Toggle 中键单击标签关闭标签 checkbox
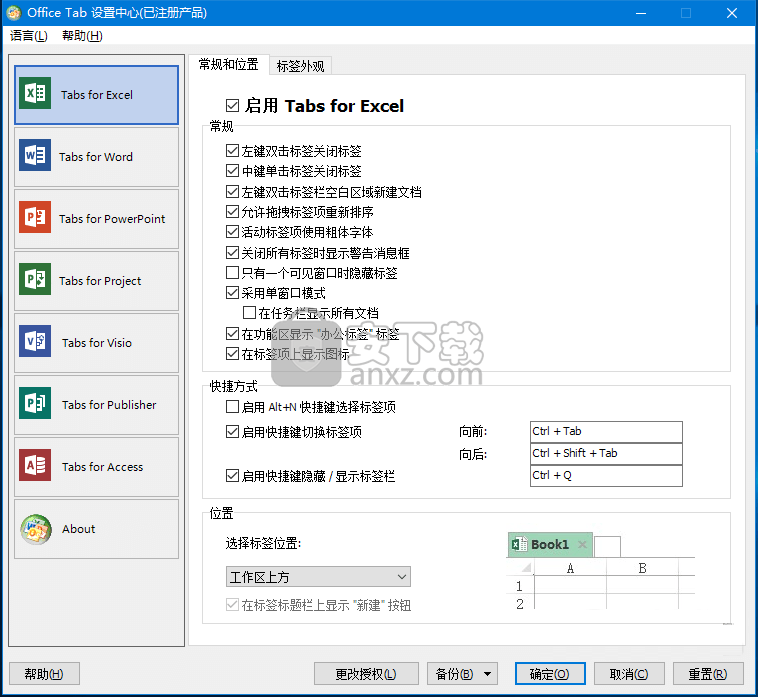Image resolution: width=758 pixels, height=697 pixels. (x=233, y=171)
